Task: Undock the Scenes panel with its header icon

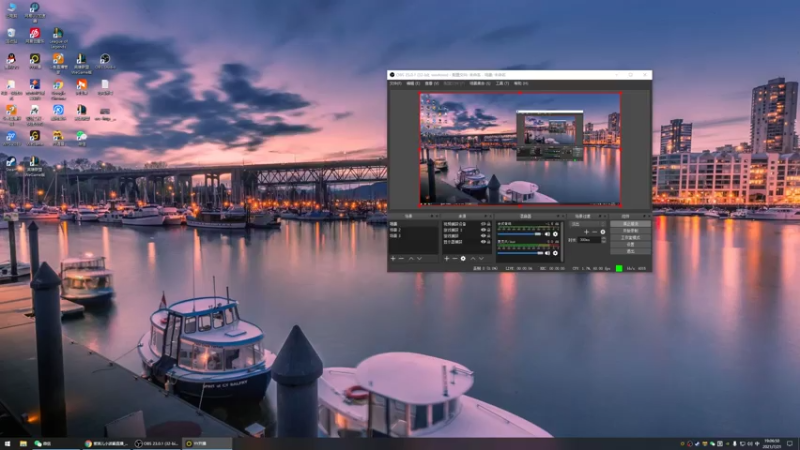Action: [432, 216]
